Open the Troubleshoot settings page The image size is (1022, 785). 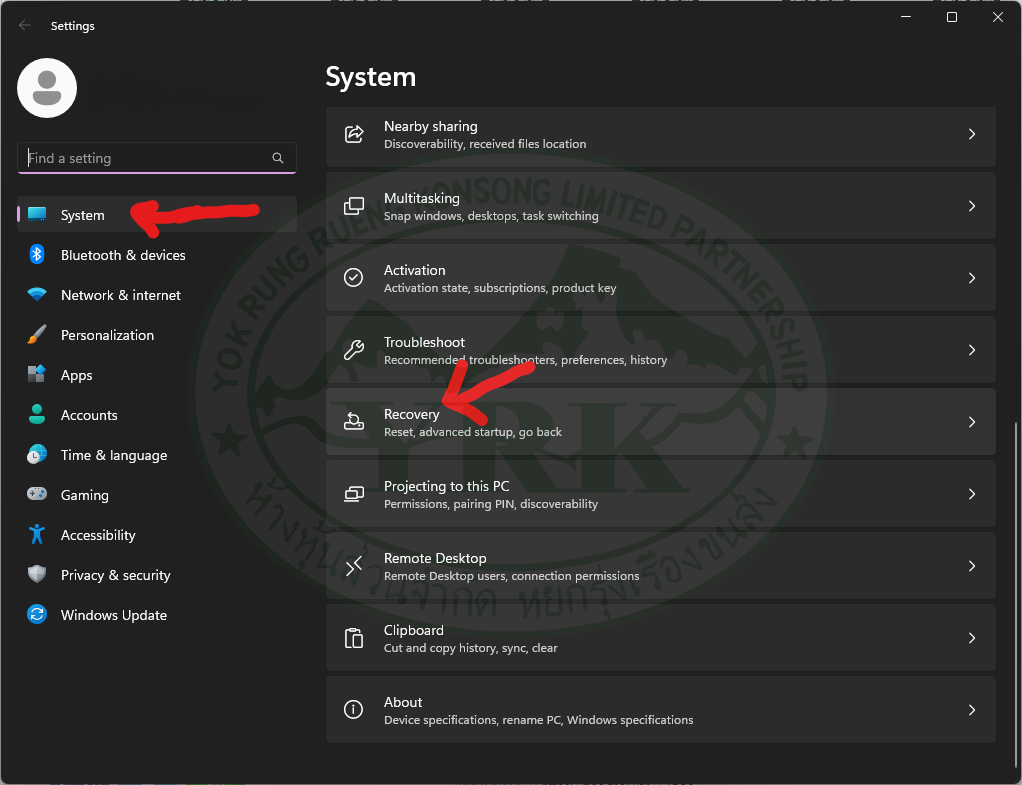(x=661, y=350)
